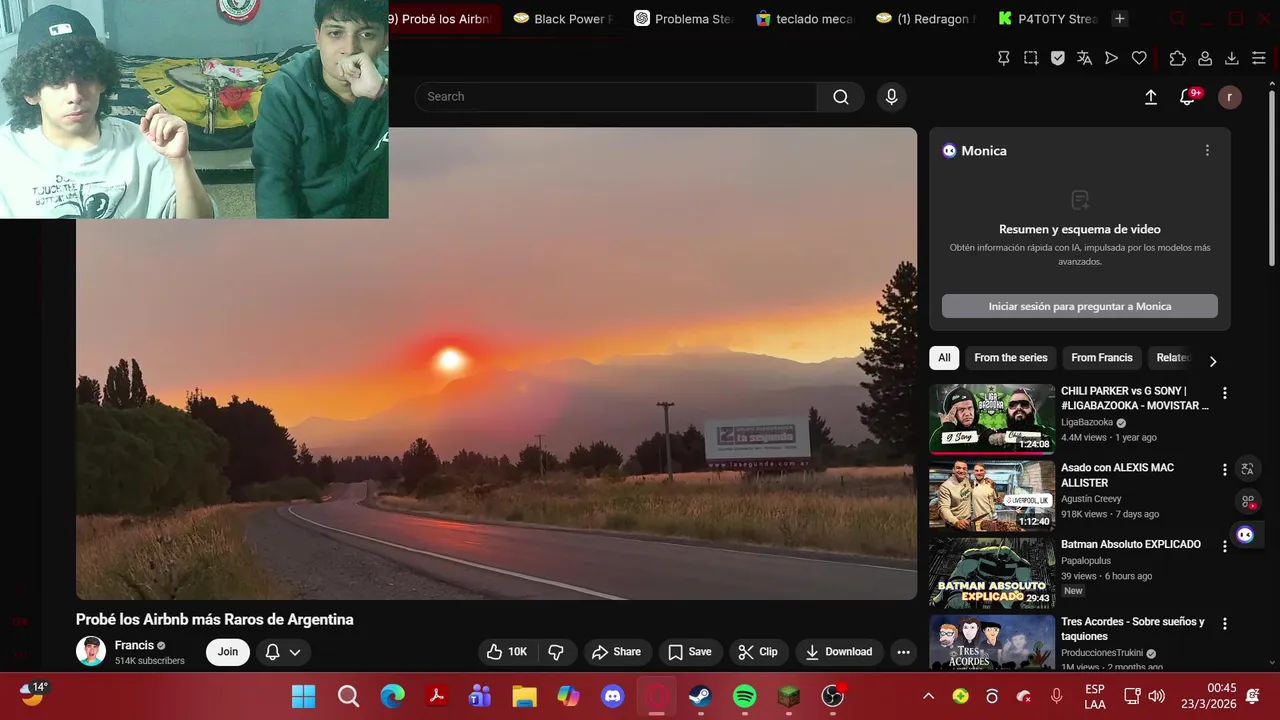Open Steam from the taskbar
Image resolution: width=1280 pixels, height=720 pixels.
[x=700, y=696]
